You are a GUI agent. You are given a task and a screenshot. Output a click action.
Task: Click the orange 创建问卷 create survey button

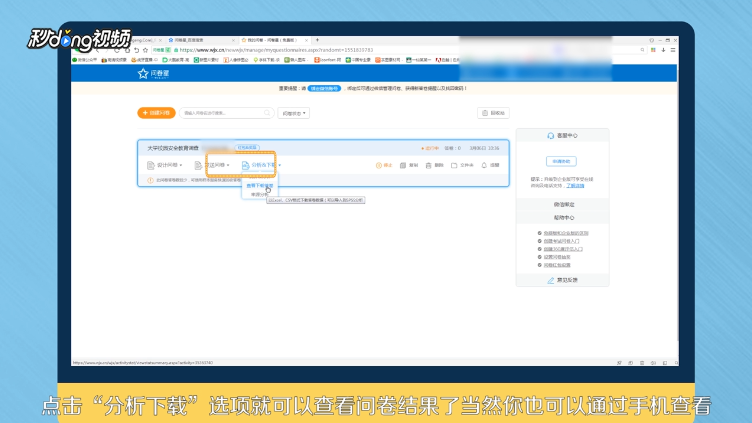[156, 113]
